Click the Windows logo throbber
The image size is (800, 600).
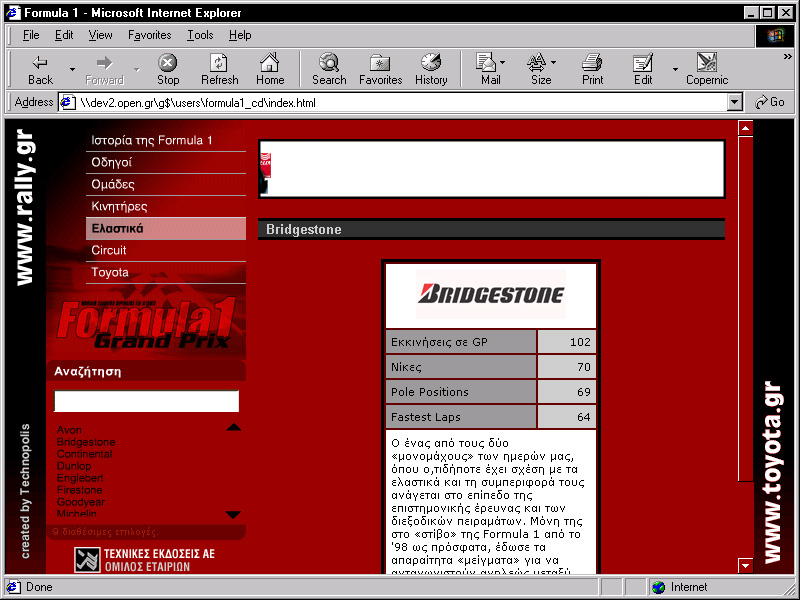[774, 35]
